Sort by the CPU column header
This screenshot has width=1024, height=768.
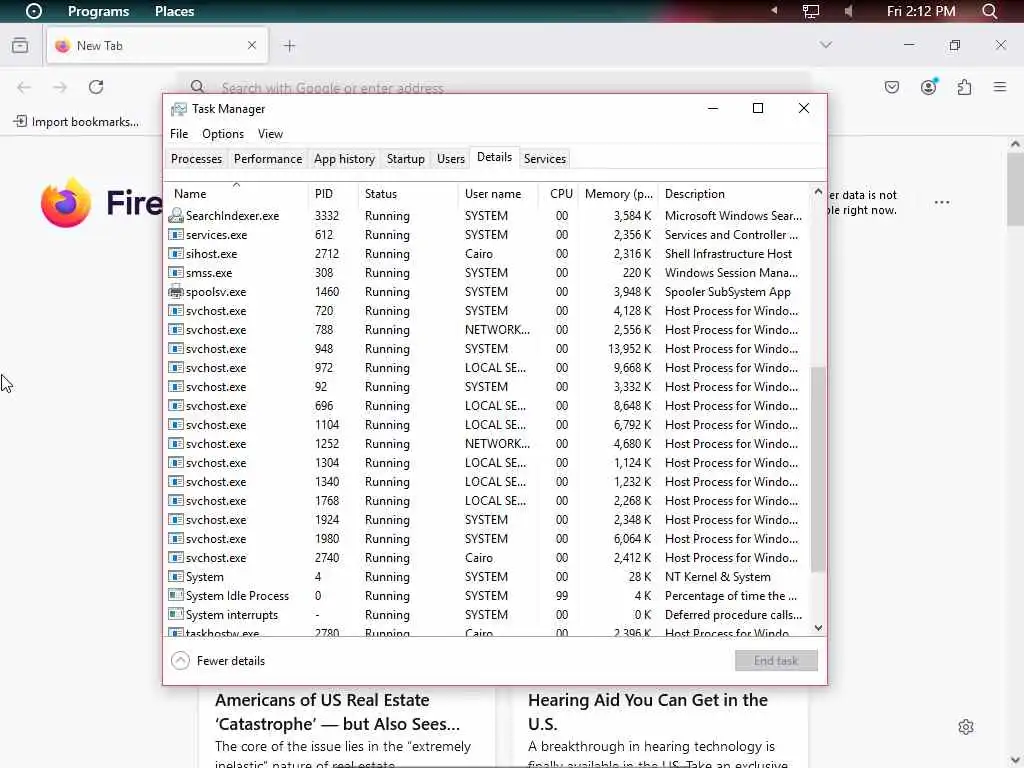[559, 194]
